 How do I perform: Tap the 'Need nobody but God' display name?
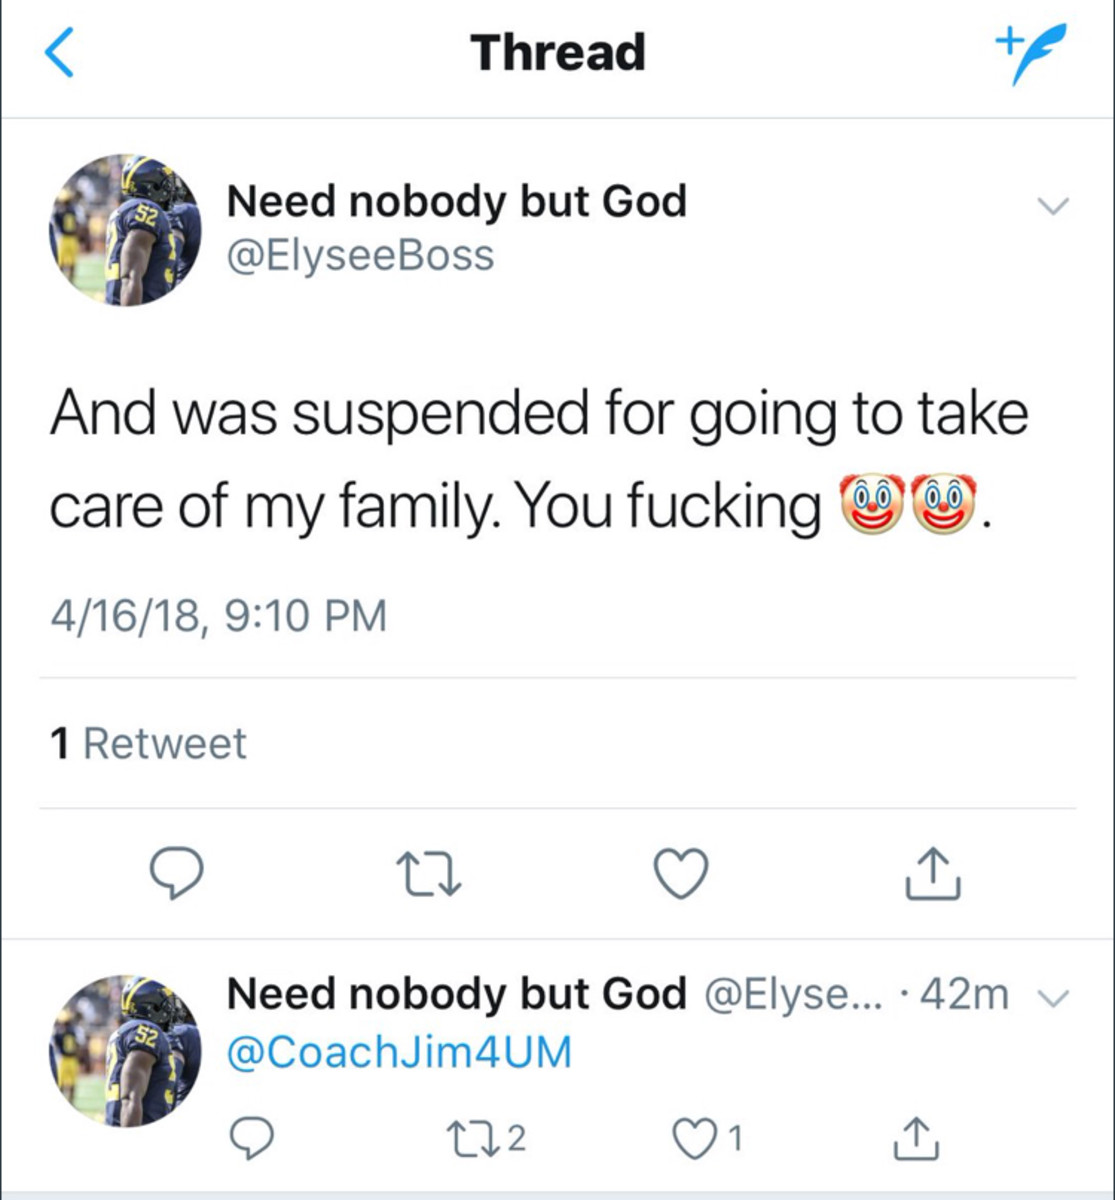tap(456, 201)
